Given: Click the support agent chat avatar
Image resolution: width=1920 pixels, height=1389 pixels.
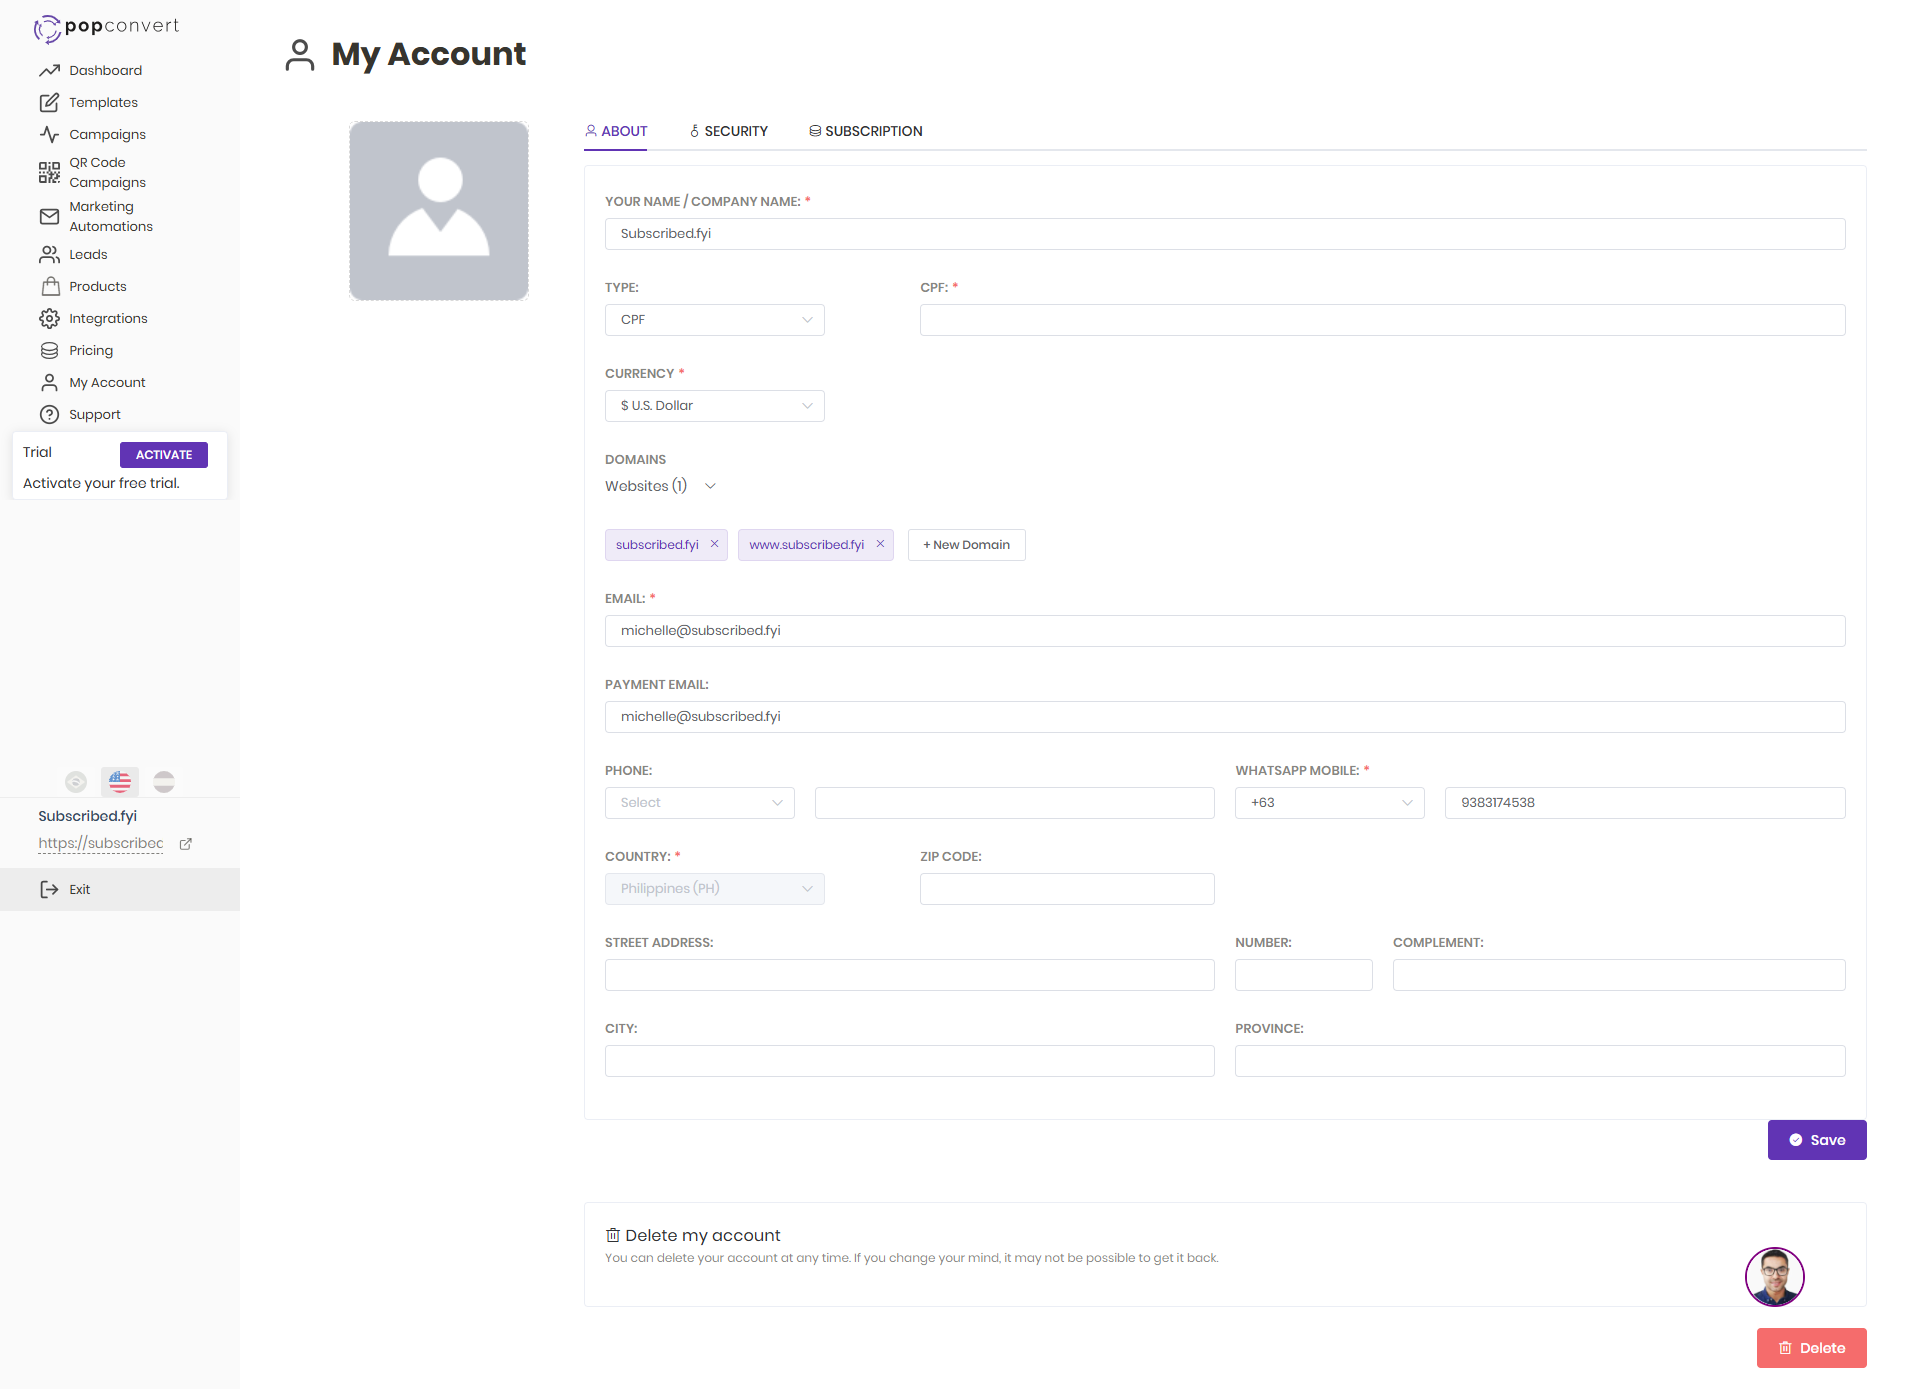Looking at the screenshot, I should click(x=1774, y=1276).
